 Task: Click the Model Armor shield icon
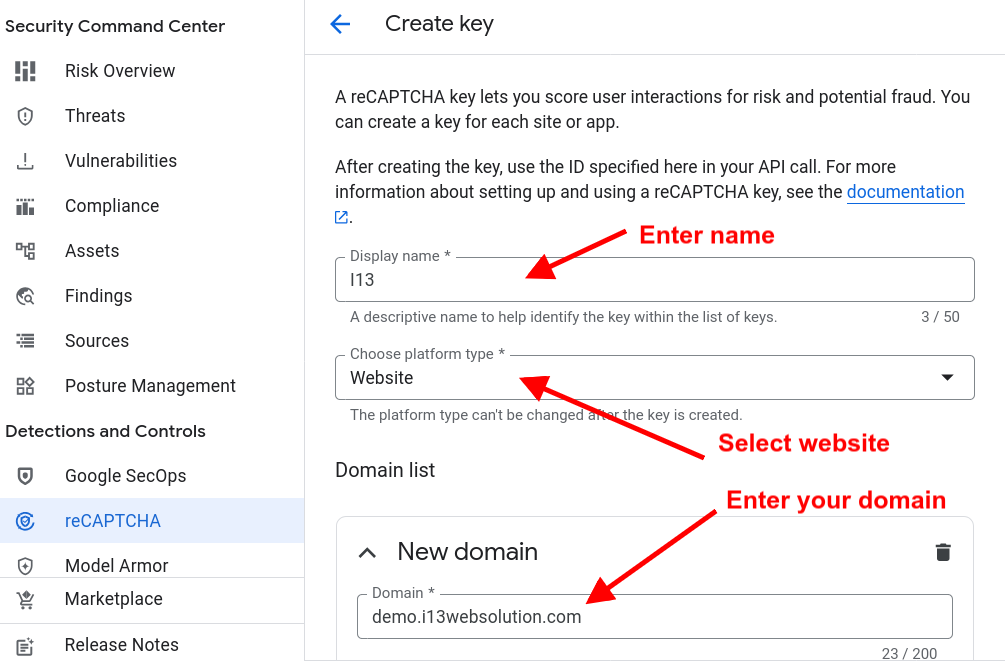(x=25, y=565)
